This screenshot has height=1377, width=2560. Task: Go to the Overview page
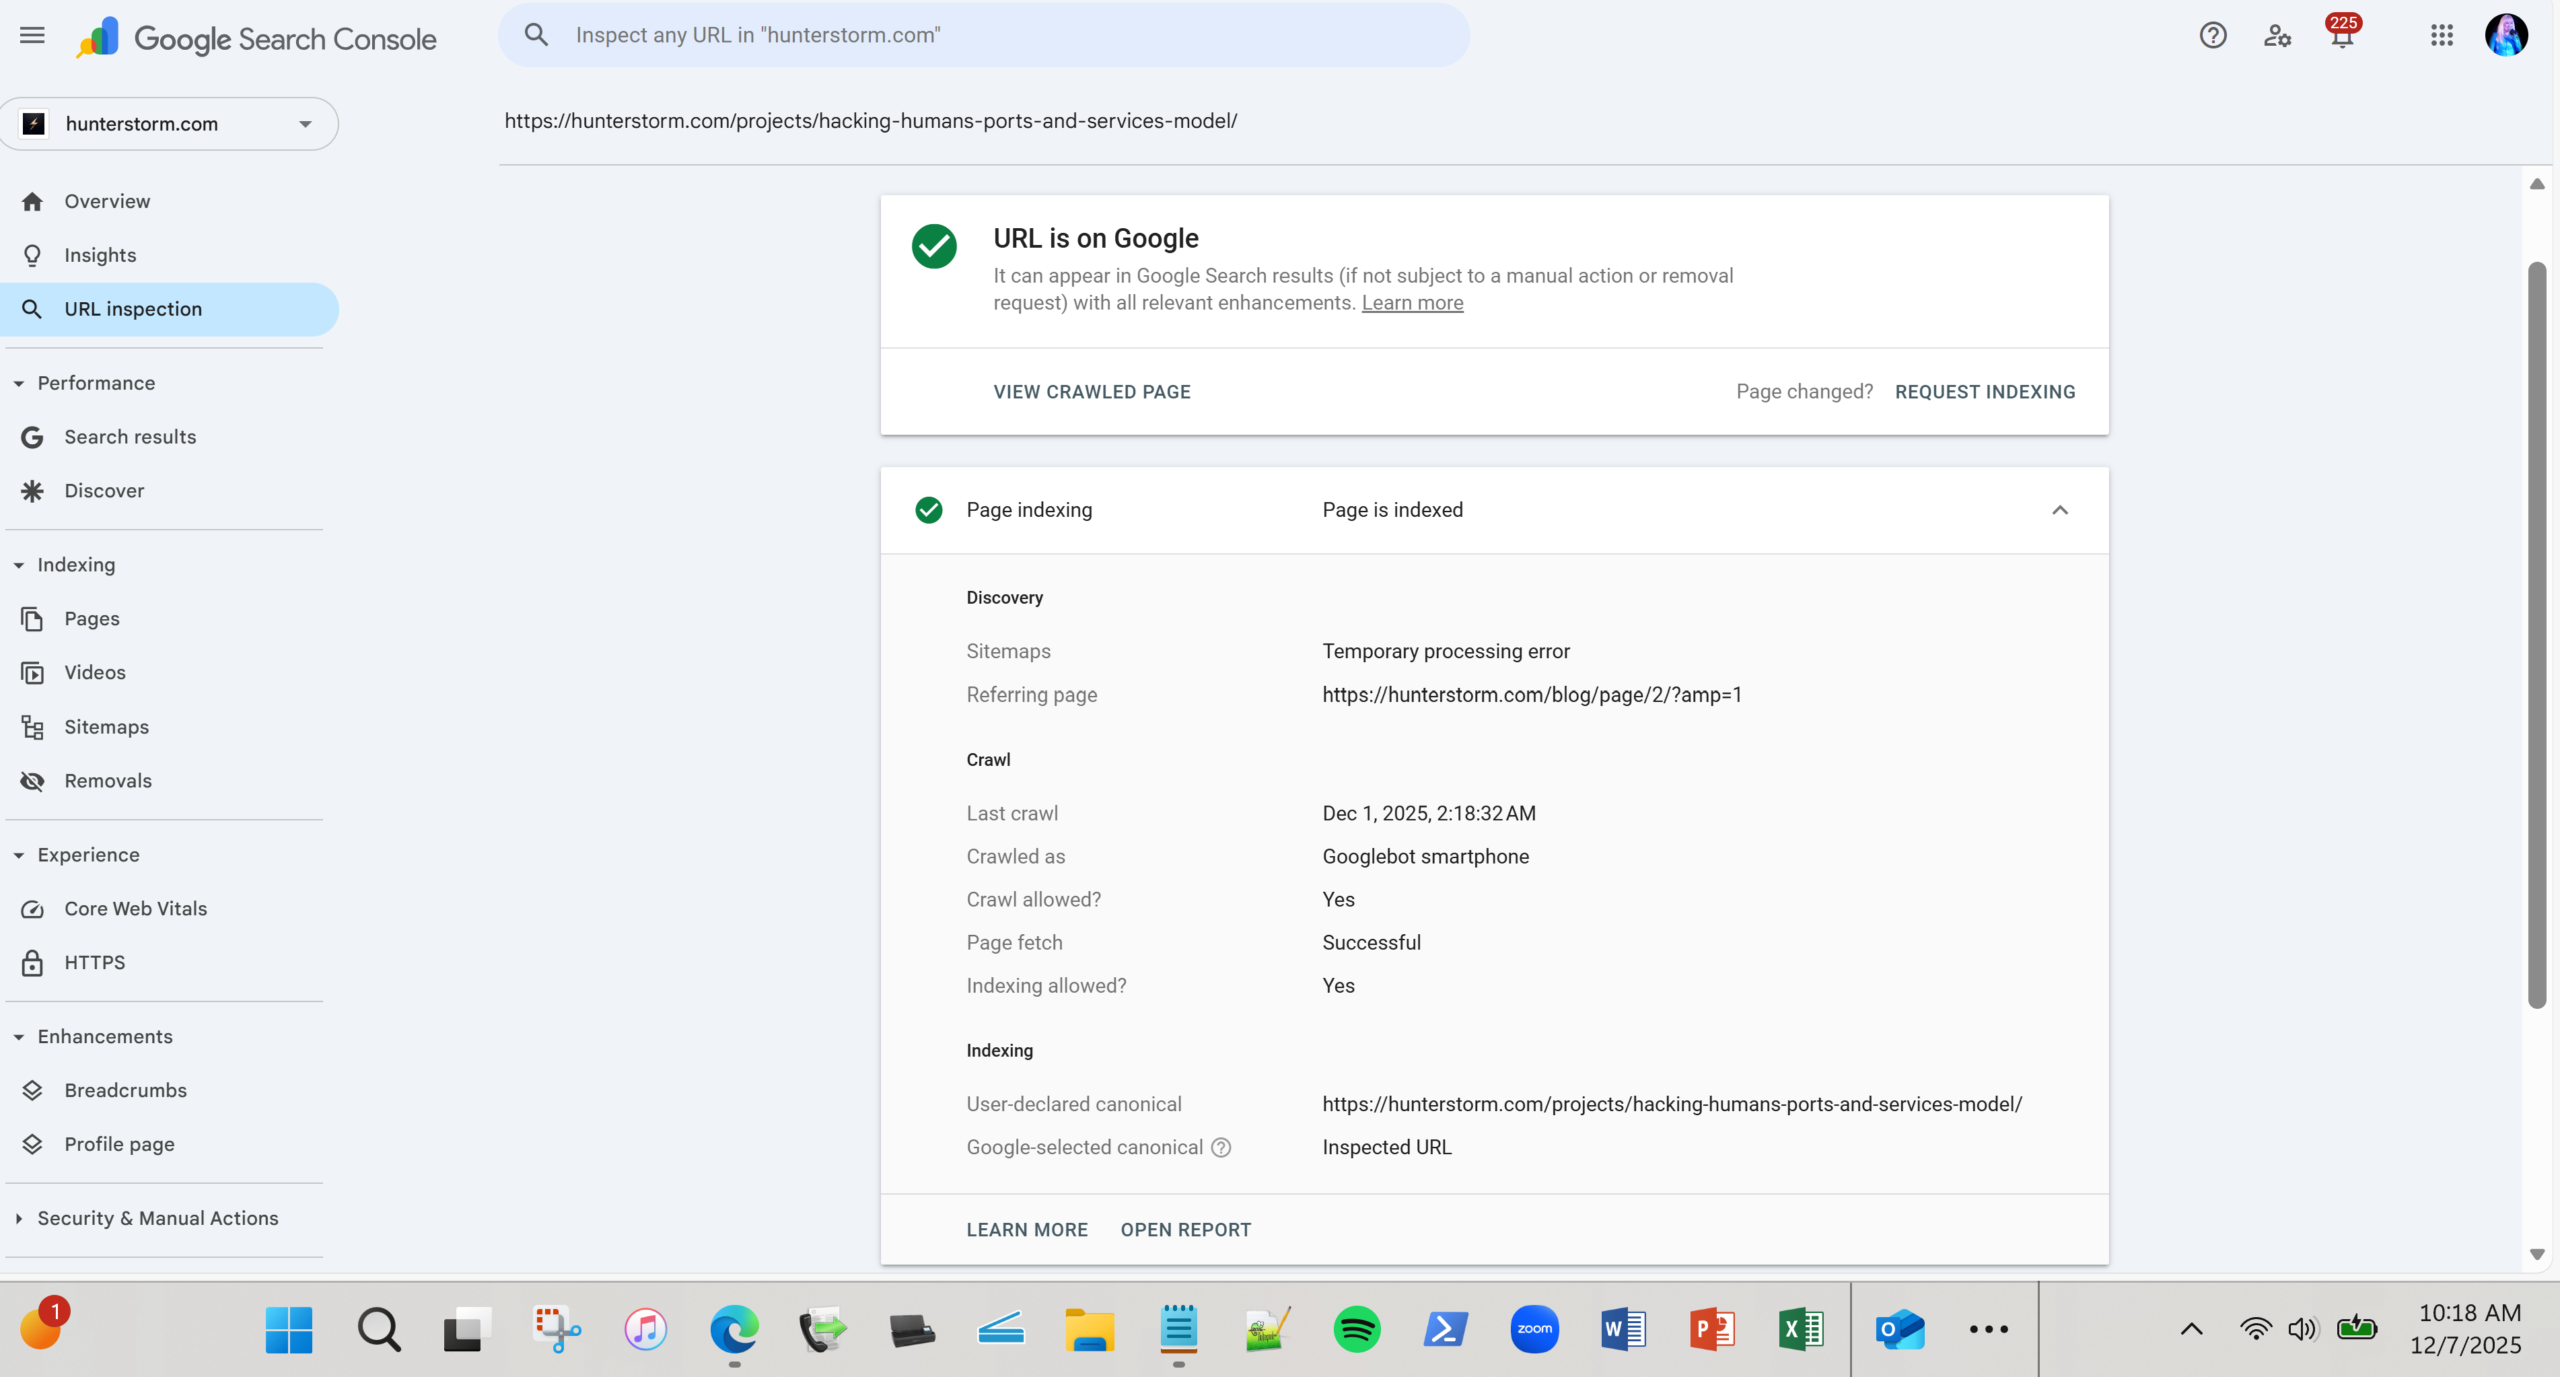click(x=107, y=201)
